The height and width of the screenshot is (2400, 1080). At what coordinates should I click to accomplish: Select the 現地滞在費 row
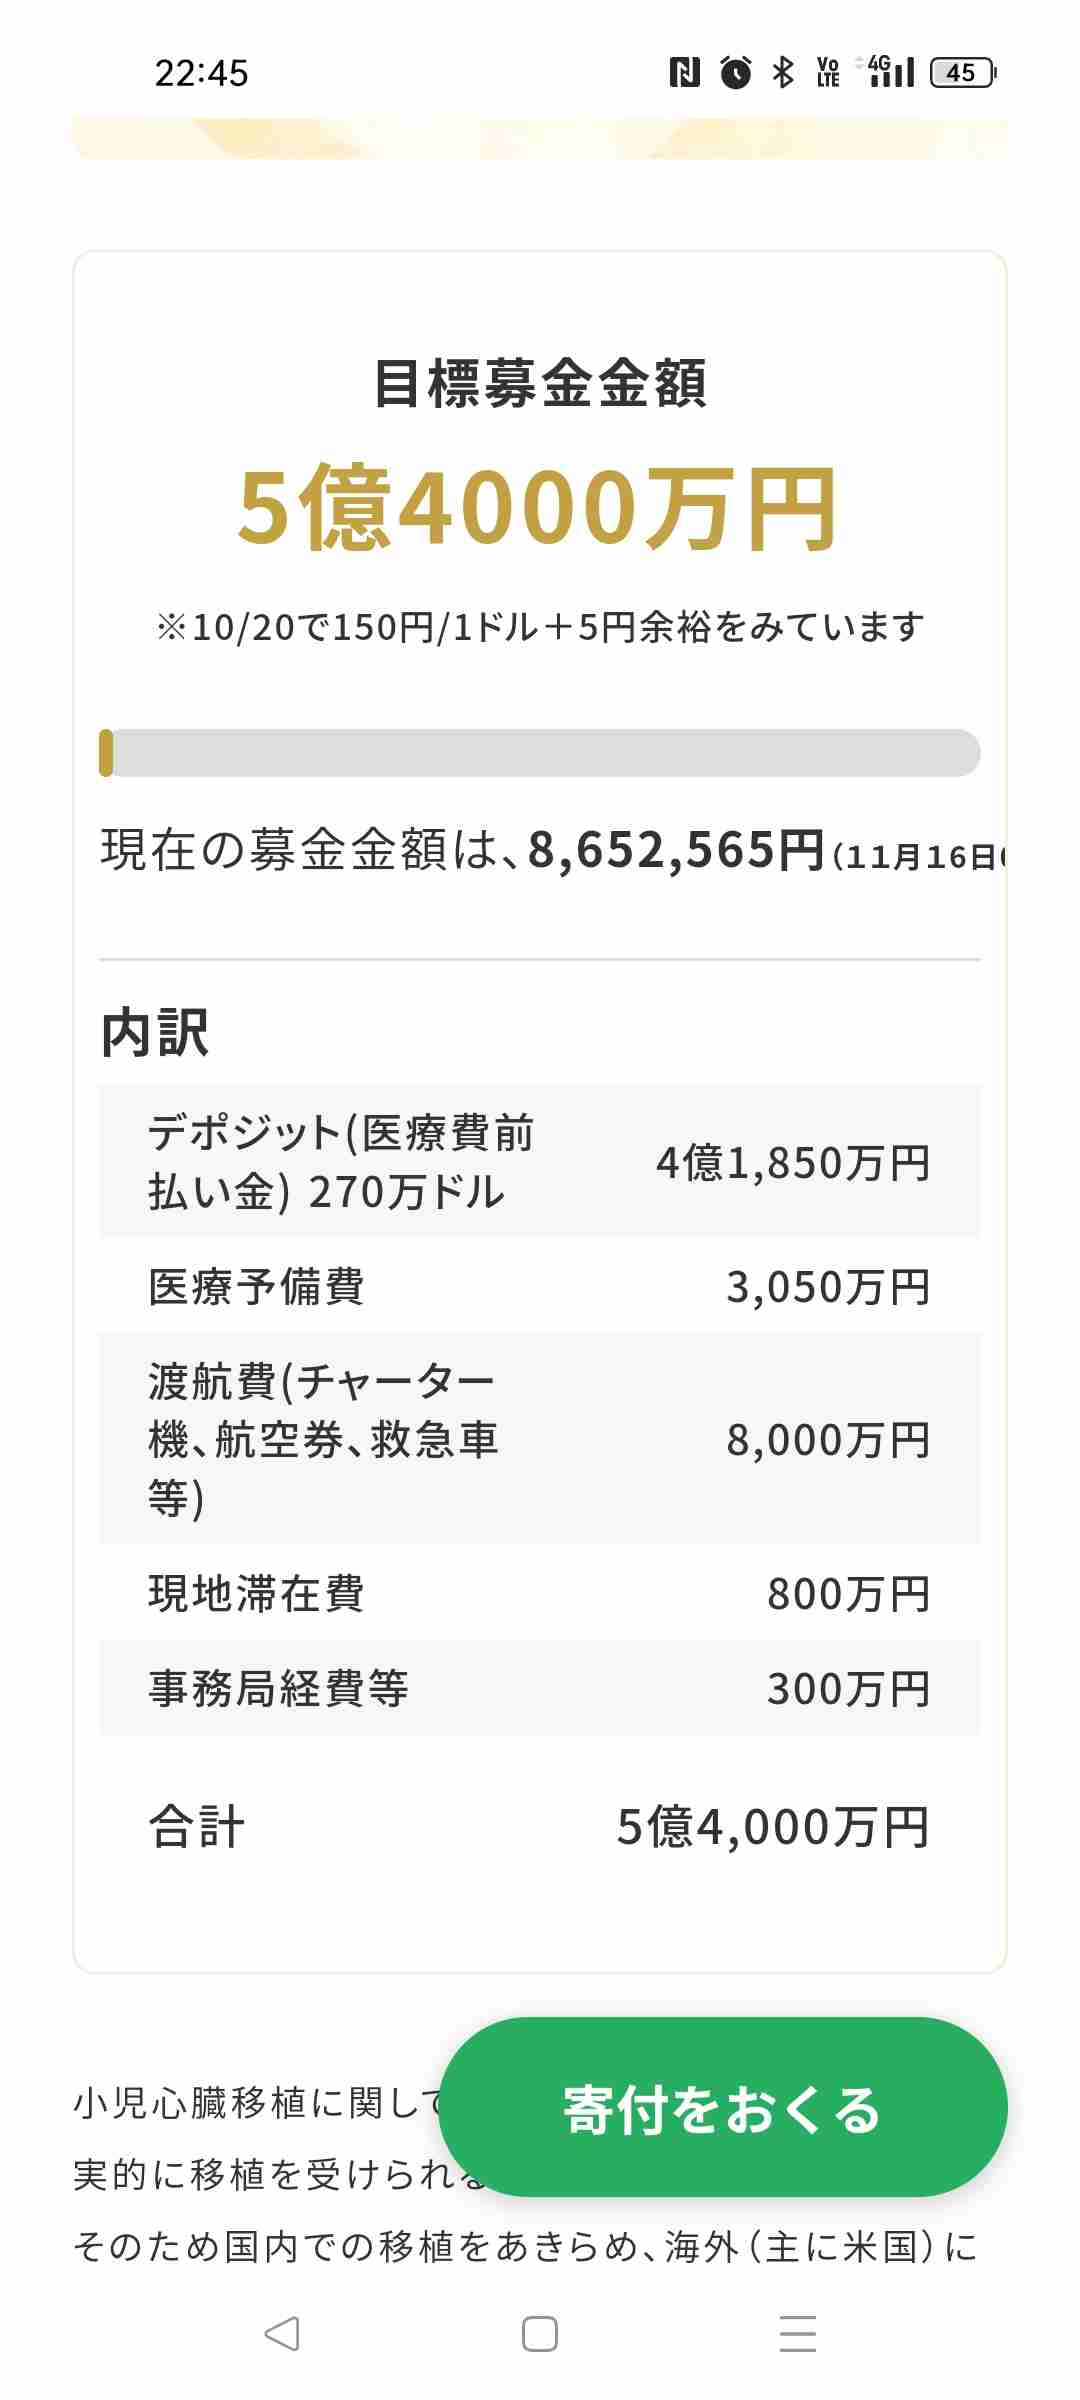(x=540, y=1593)
